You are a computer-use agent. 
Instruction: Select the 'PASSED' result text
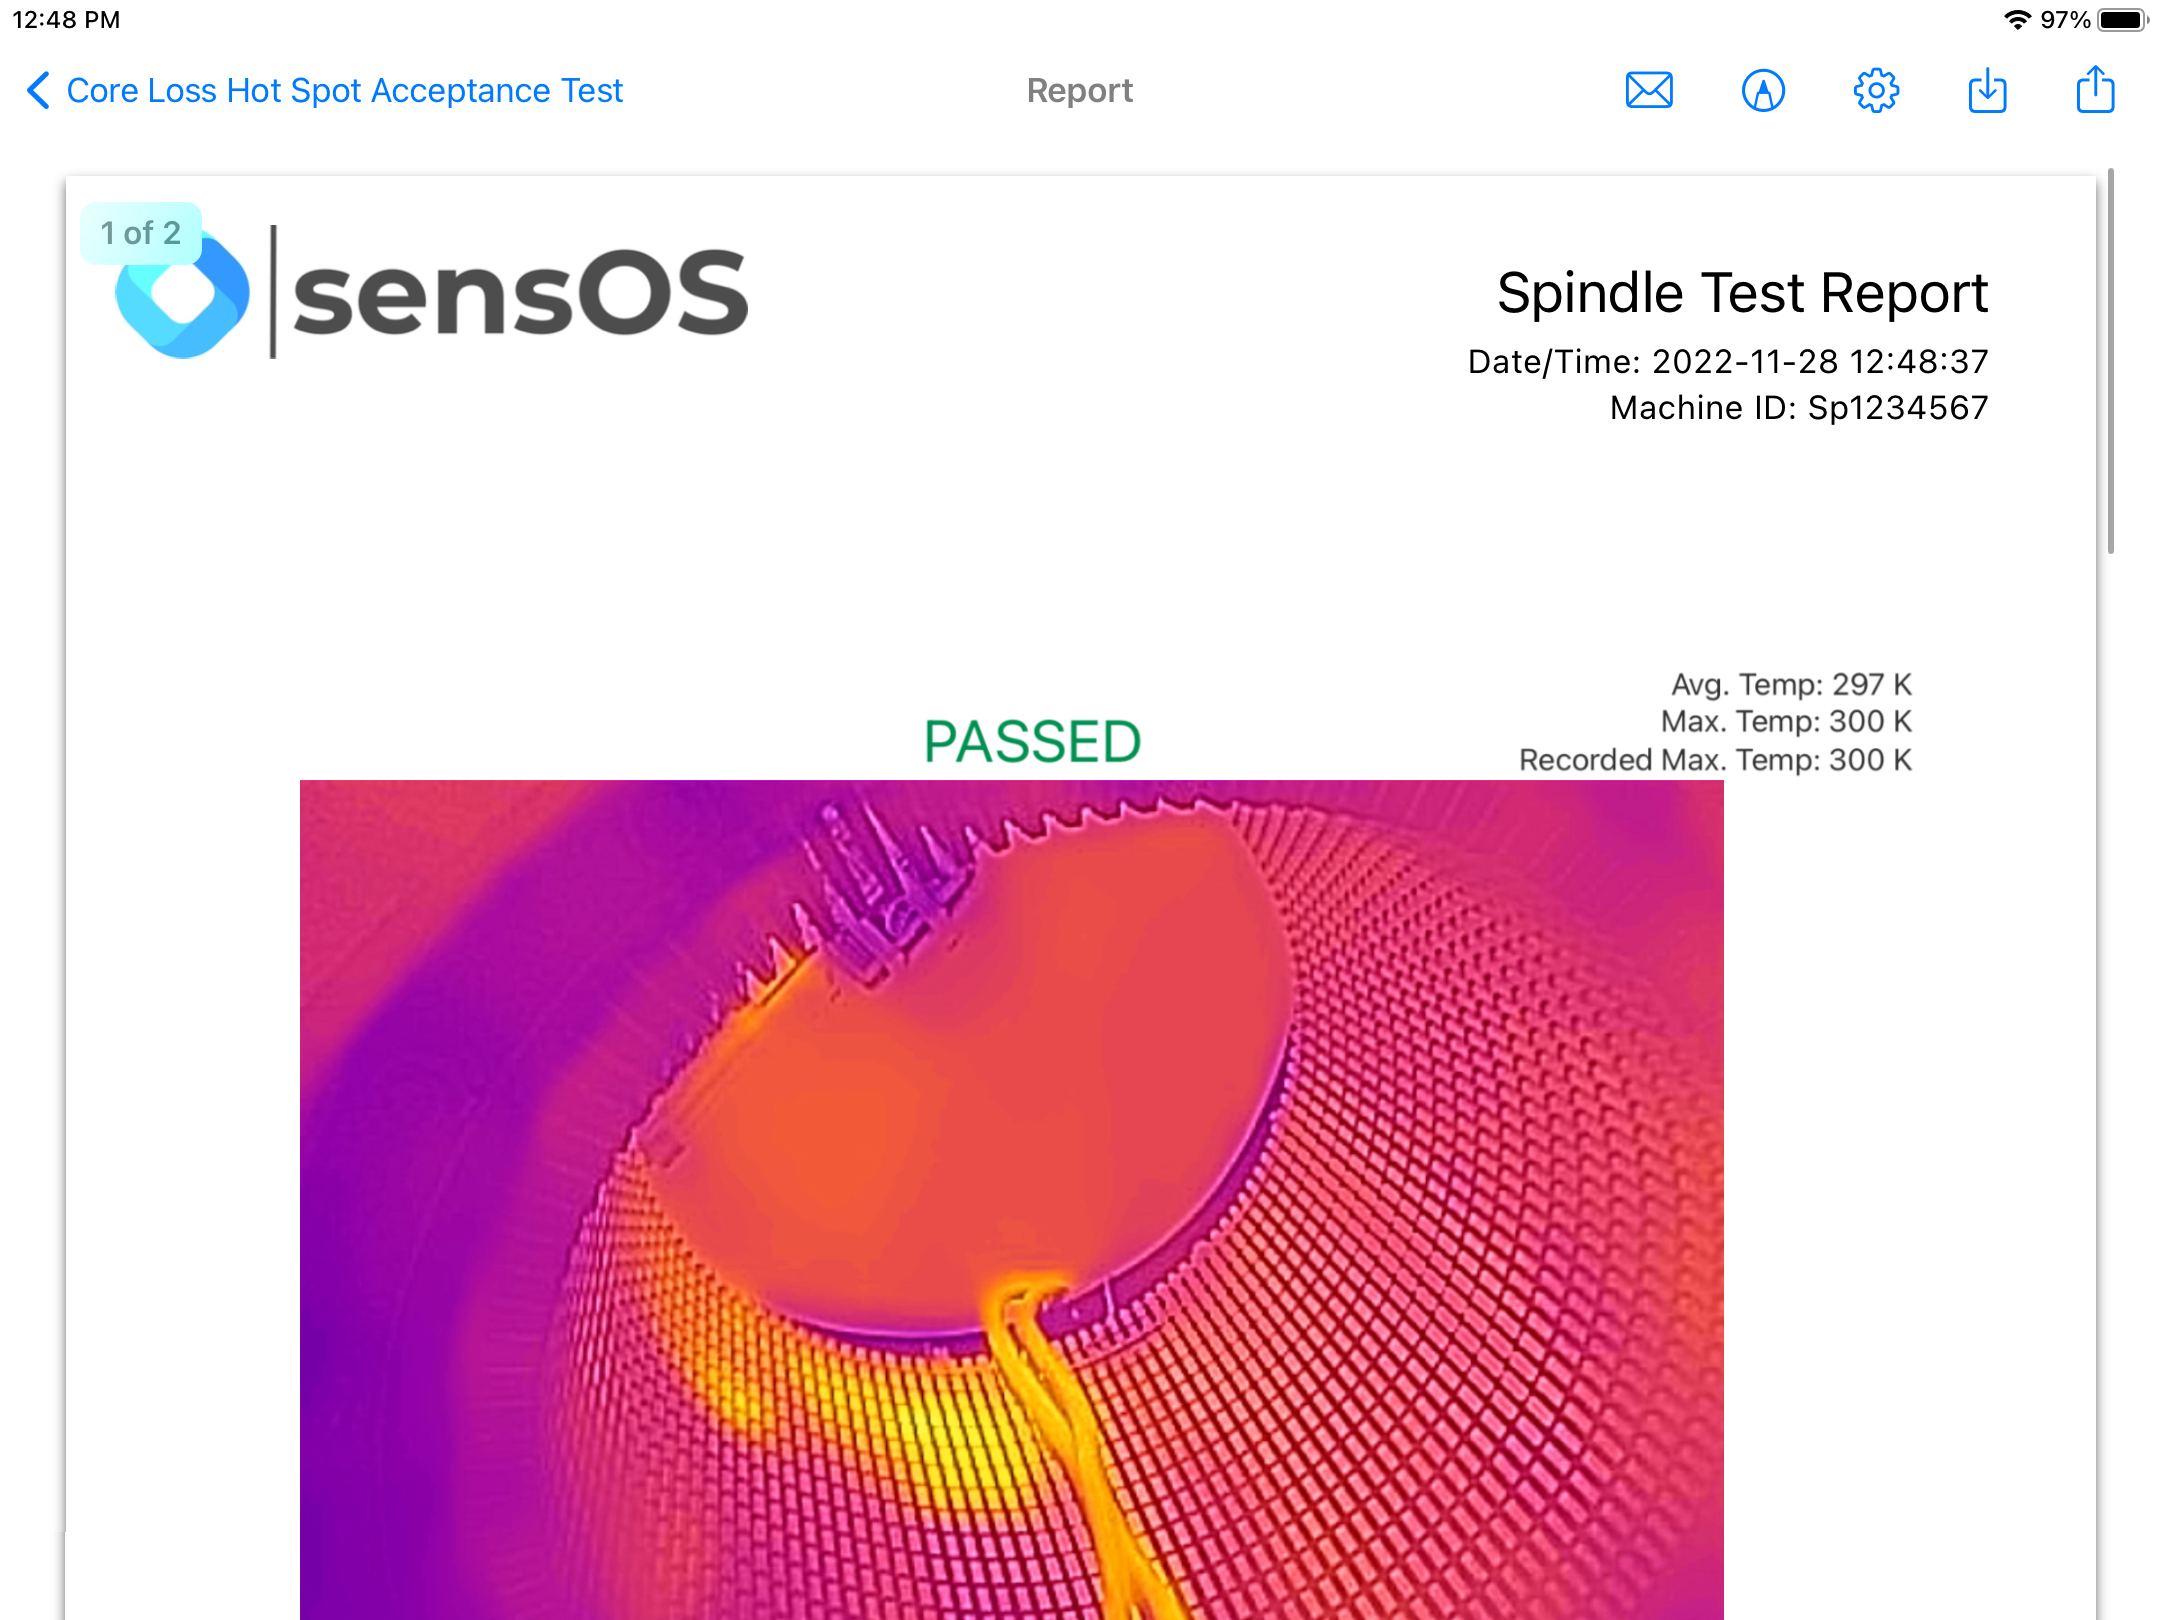point(1032,741)
